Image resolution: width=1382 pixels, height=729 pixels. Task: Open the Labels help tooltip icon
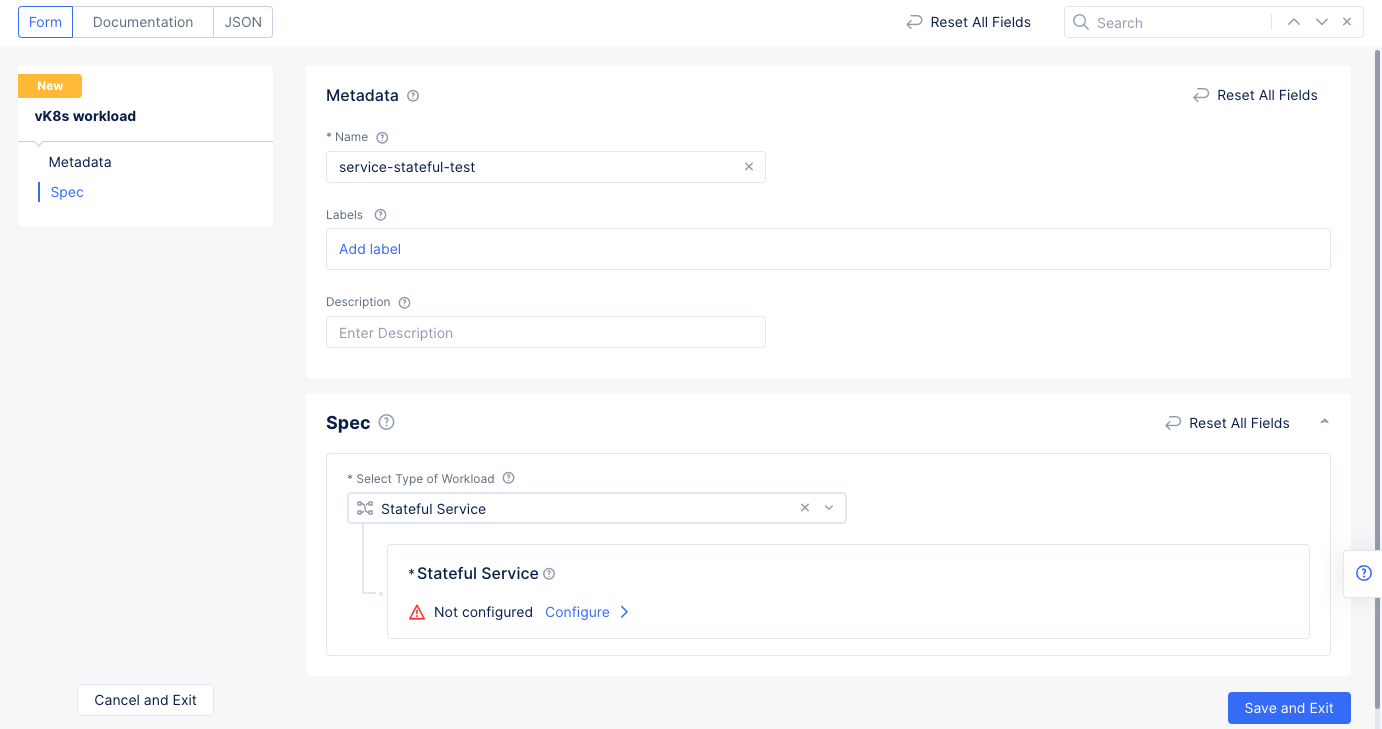click(380, 214)
